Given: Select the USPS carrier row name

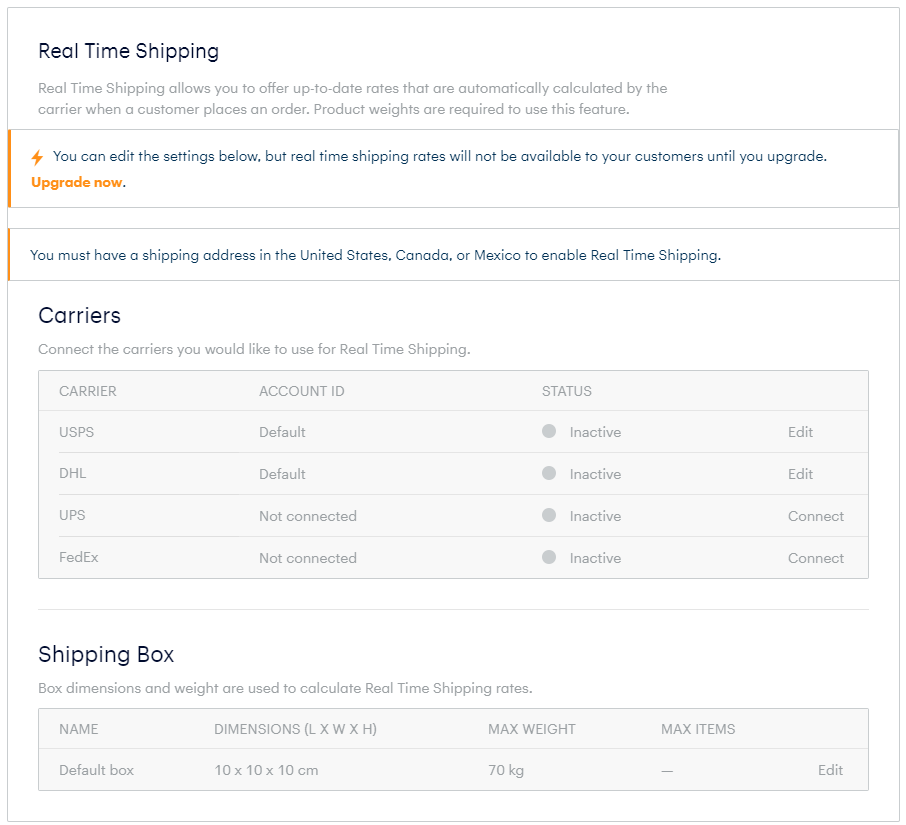Looking at the screenshot, I should (76, 432).
